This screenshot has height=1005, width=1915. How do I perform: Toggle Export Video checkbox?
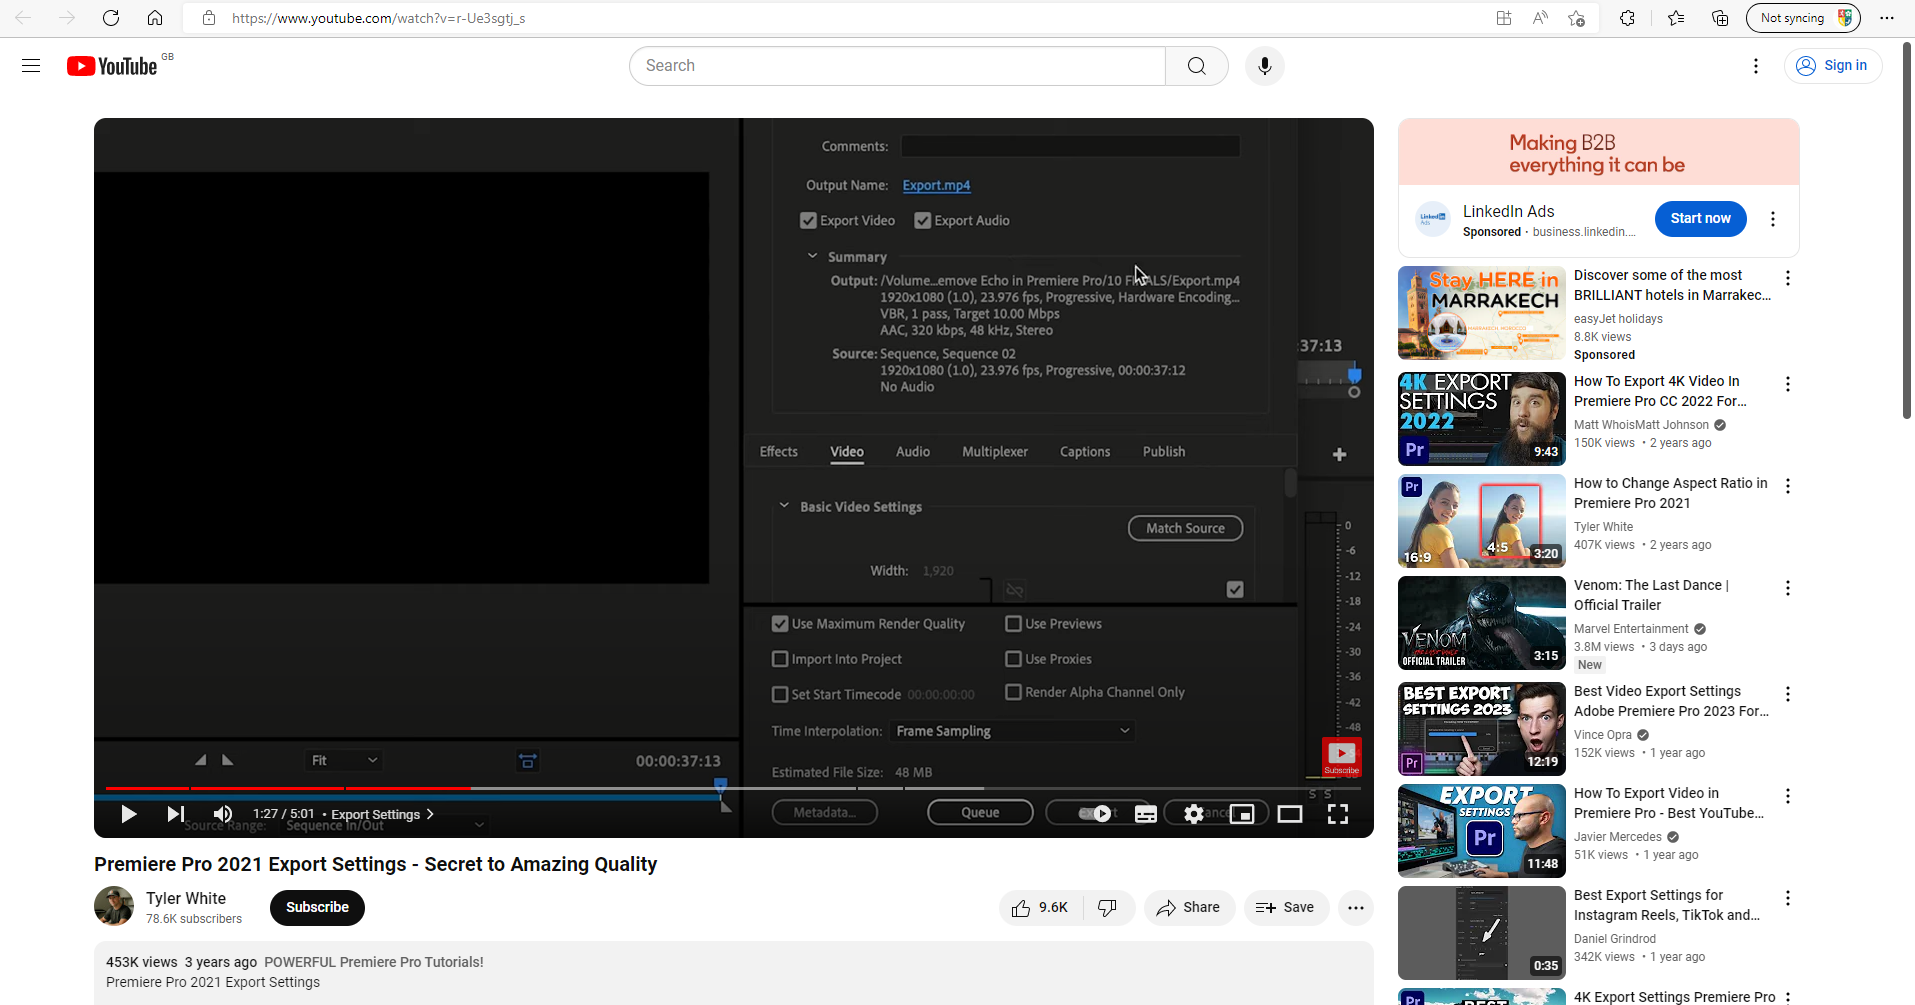tap(808, 221)
